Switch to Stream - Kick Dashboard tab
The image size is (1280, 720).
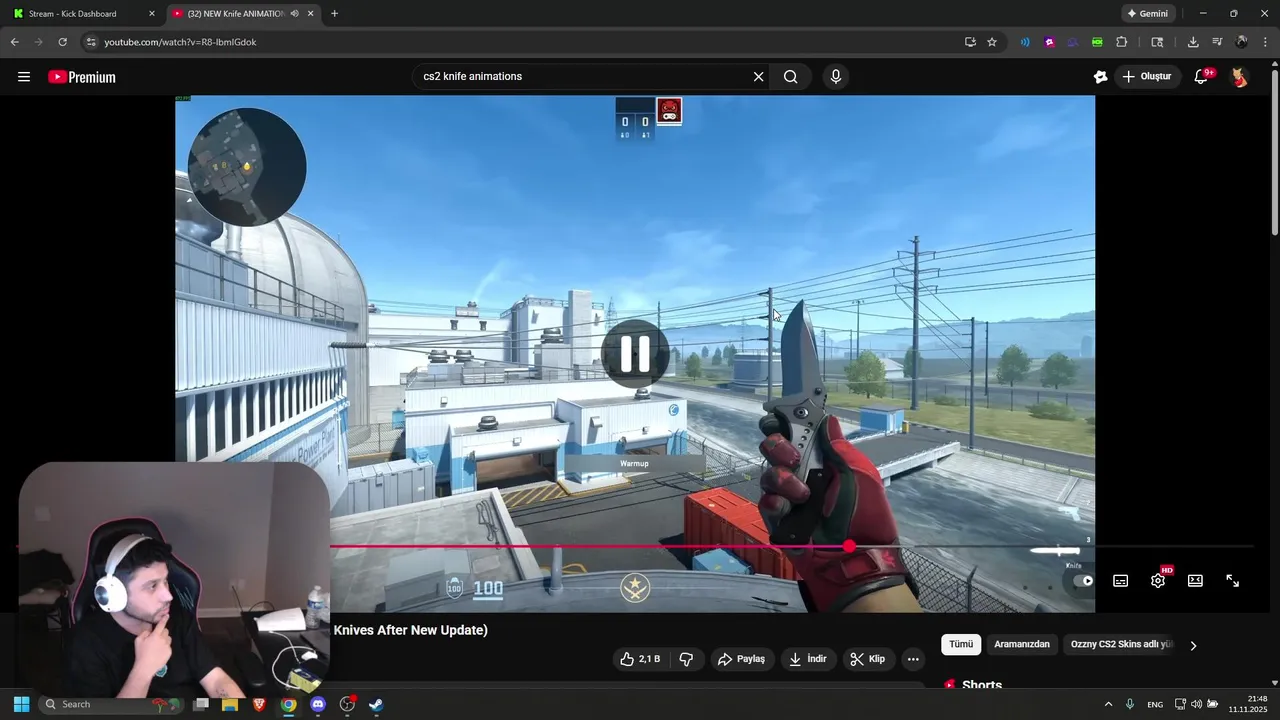75,14
